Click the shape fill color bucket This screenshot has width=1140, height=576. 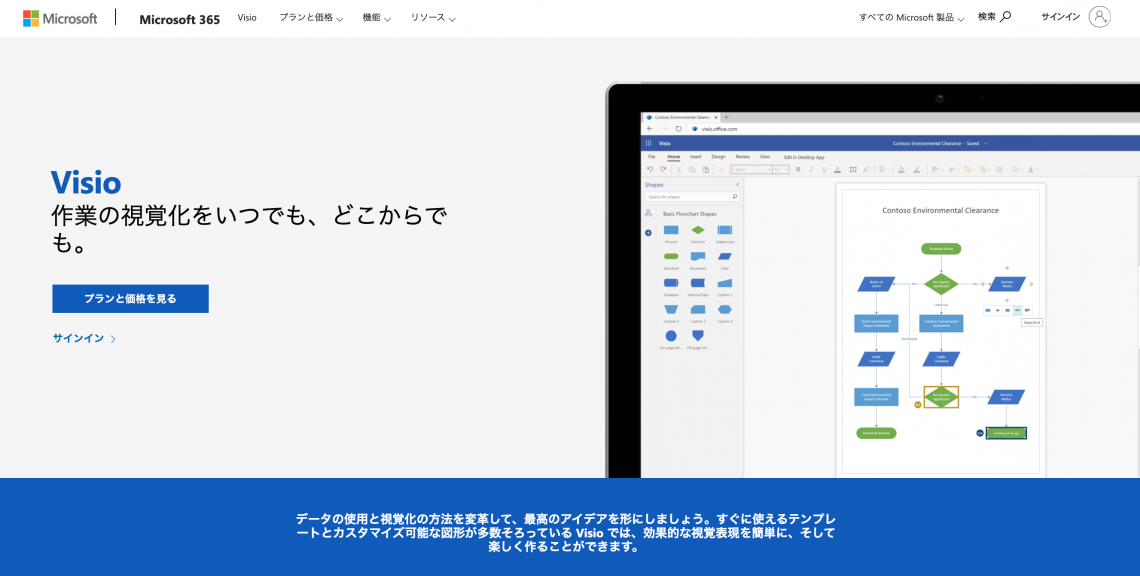point(902,169)
